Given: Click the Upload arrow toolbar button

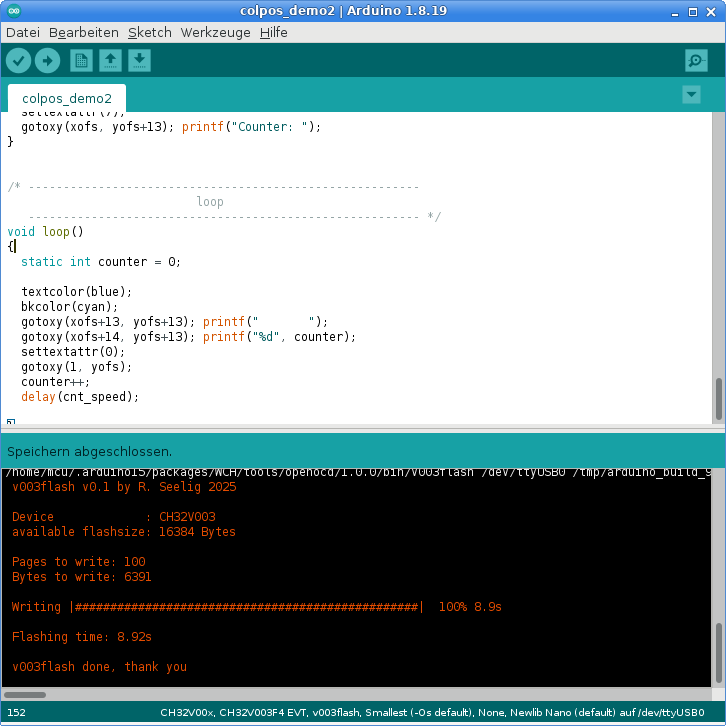Looking at the screenshot, I should (47, 61).
